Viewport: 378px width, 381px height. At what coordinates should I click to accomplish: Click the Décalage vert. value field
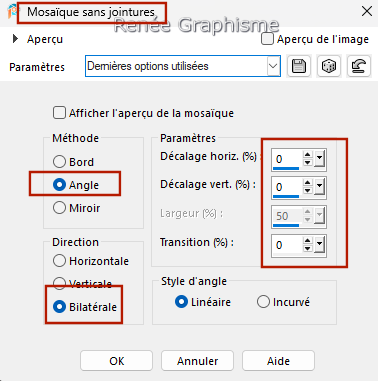tap(287, 187)
